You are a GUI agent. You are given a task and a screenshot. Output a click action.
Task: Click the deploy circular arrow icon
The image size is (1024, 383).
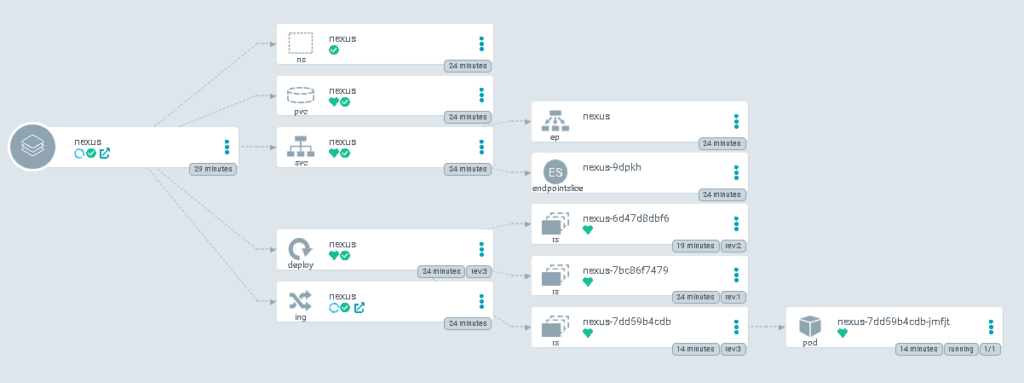[x=300, y=249]
